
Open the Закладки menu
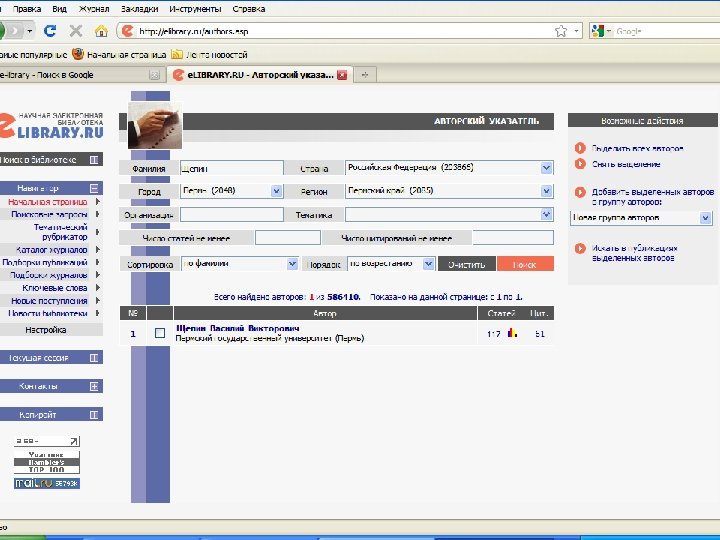click(139, 9)
